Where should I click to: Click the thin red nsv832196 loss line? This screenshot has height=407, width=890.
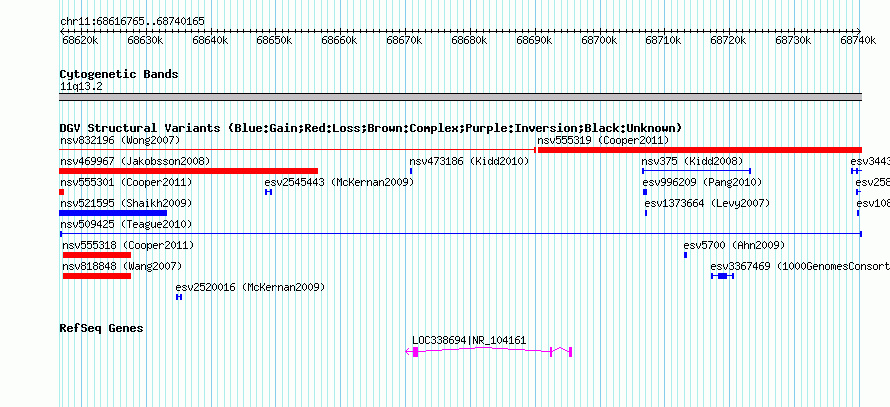(x=297, y=150)
